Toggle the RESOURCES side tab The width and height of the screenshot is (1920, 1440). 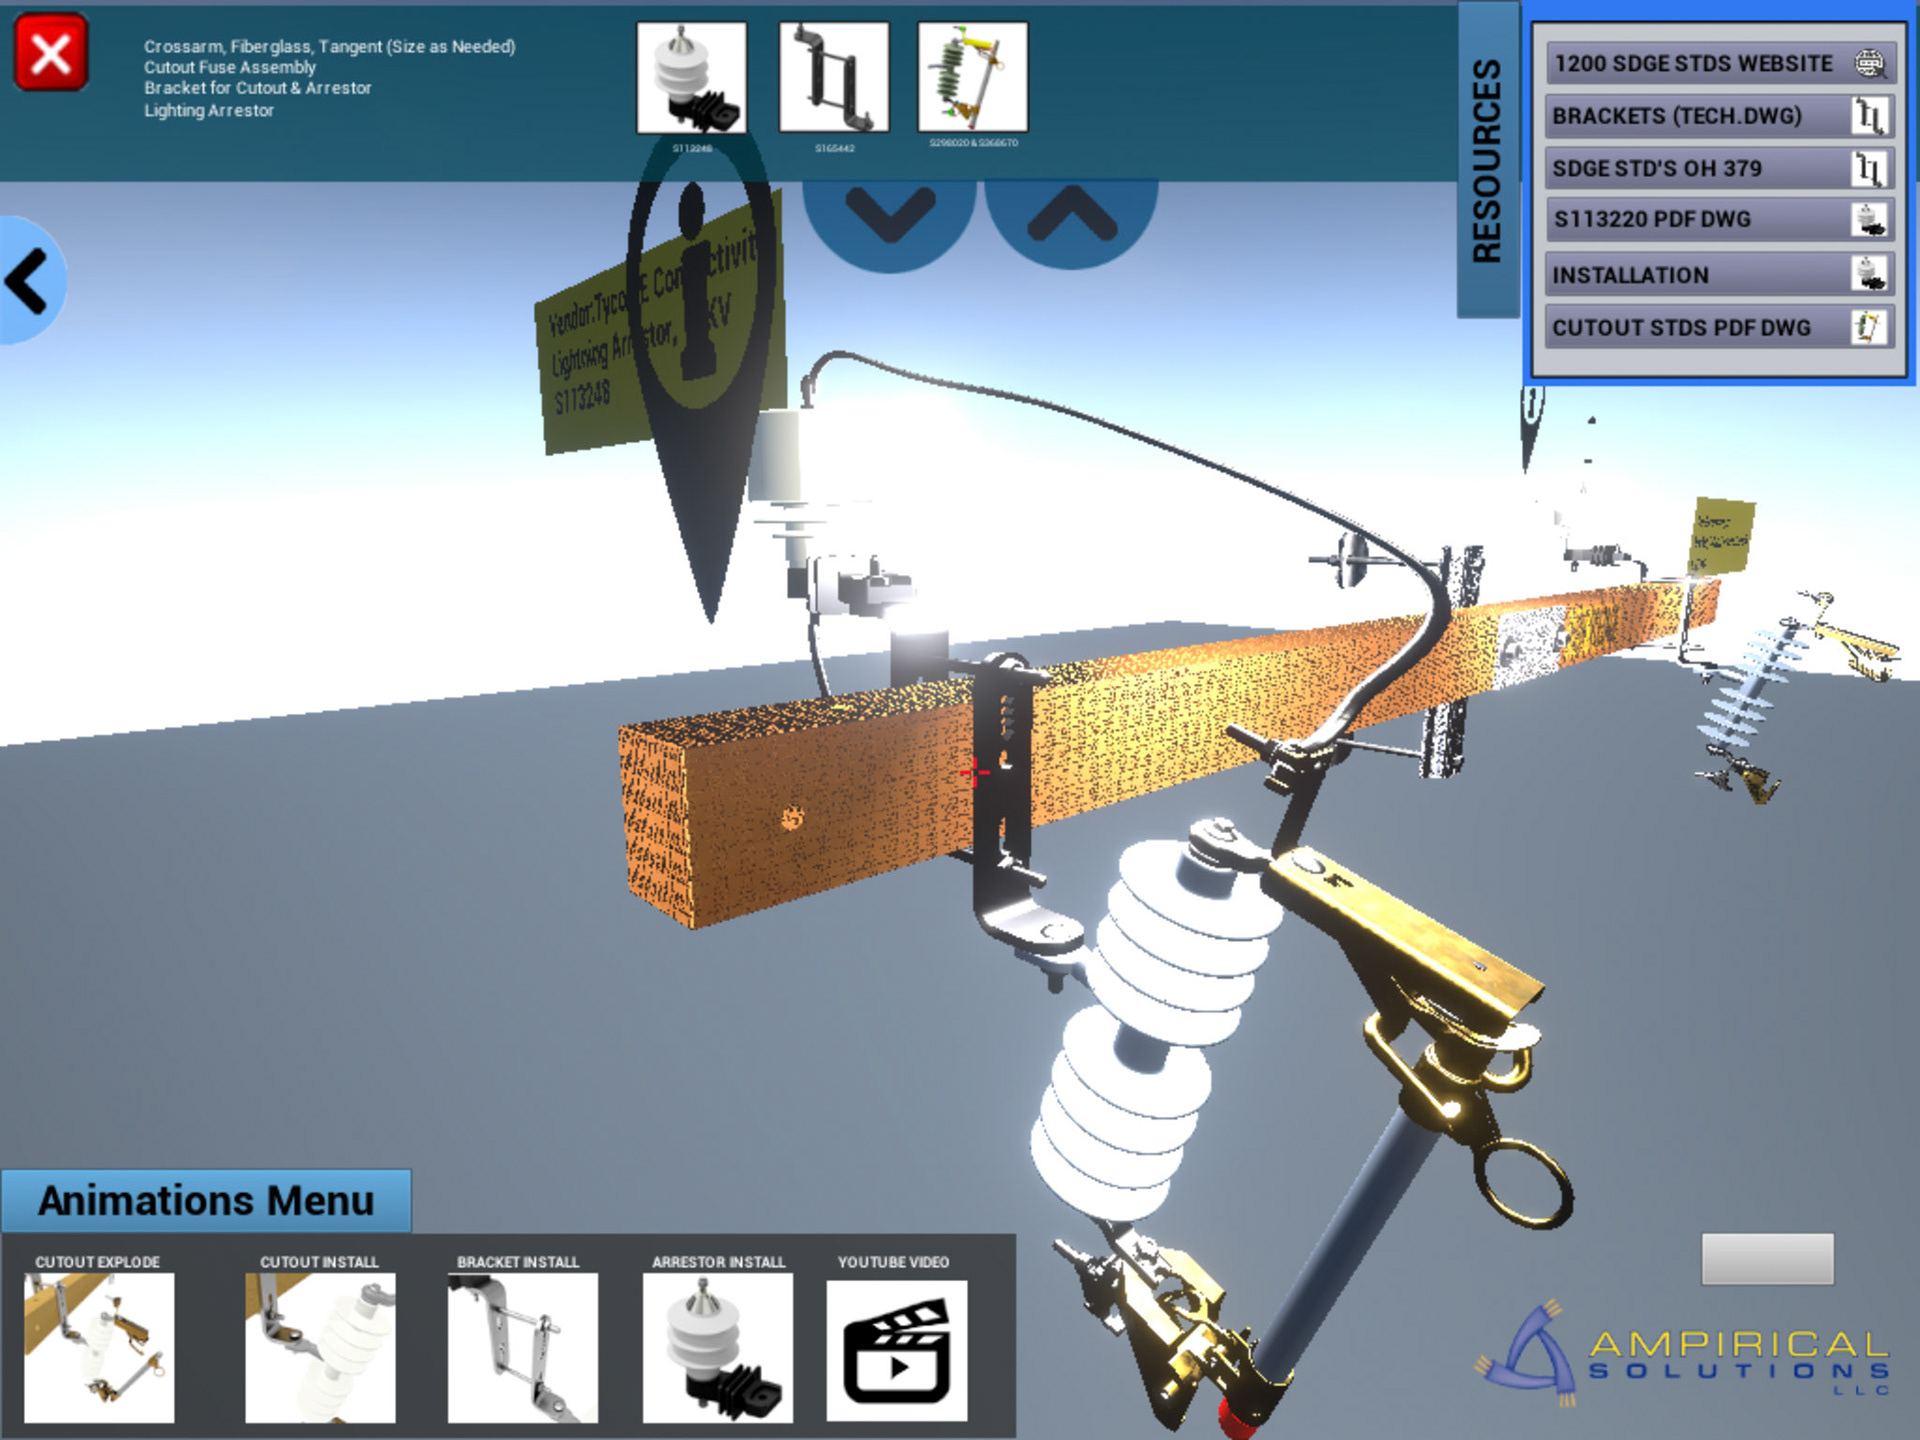coord(1488,160)
